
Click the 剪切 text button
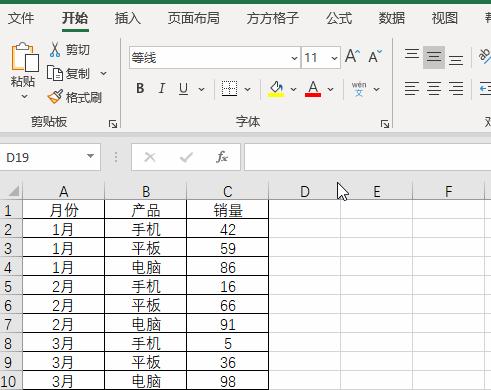78,50
